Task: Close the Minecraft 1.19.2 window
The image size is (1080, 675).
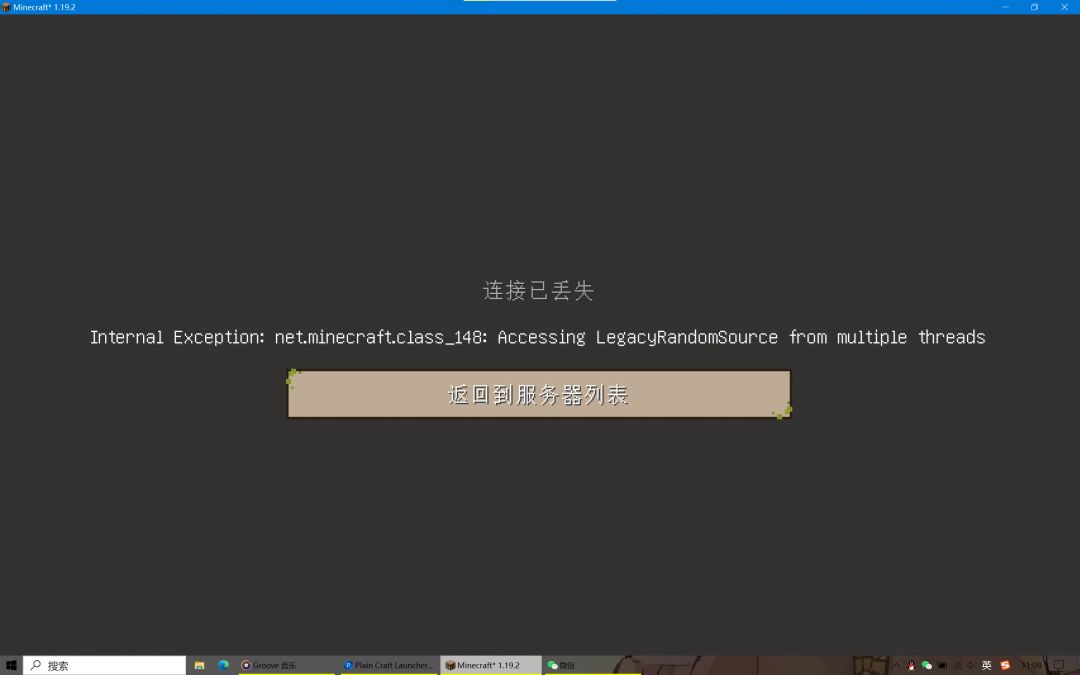Action: (1064, 7)
